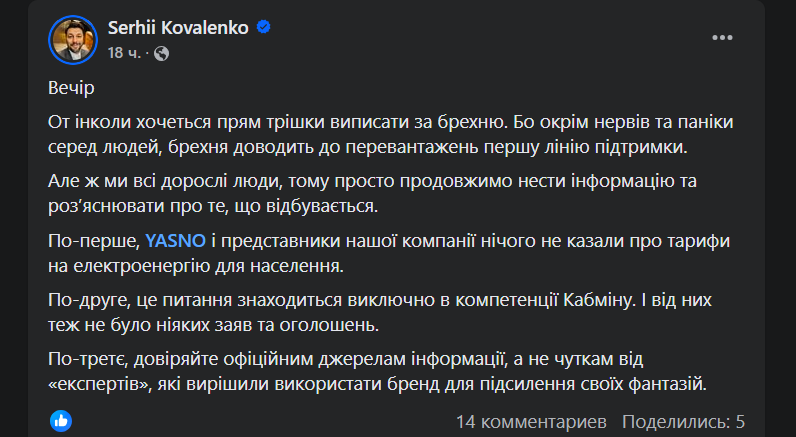
Task: Show the 14 комментариев list
Action: (x=531, y=421)
